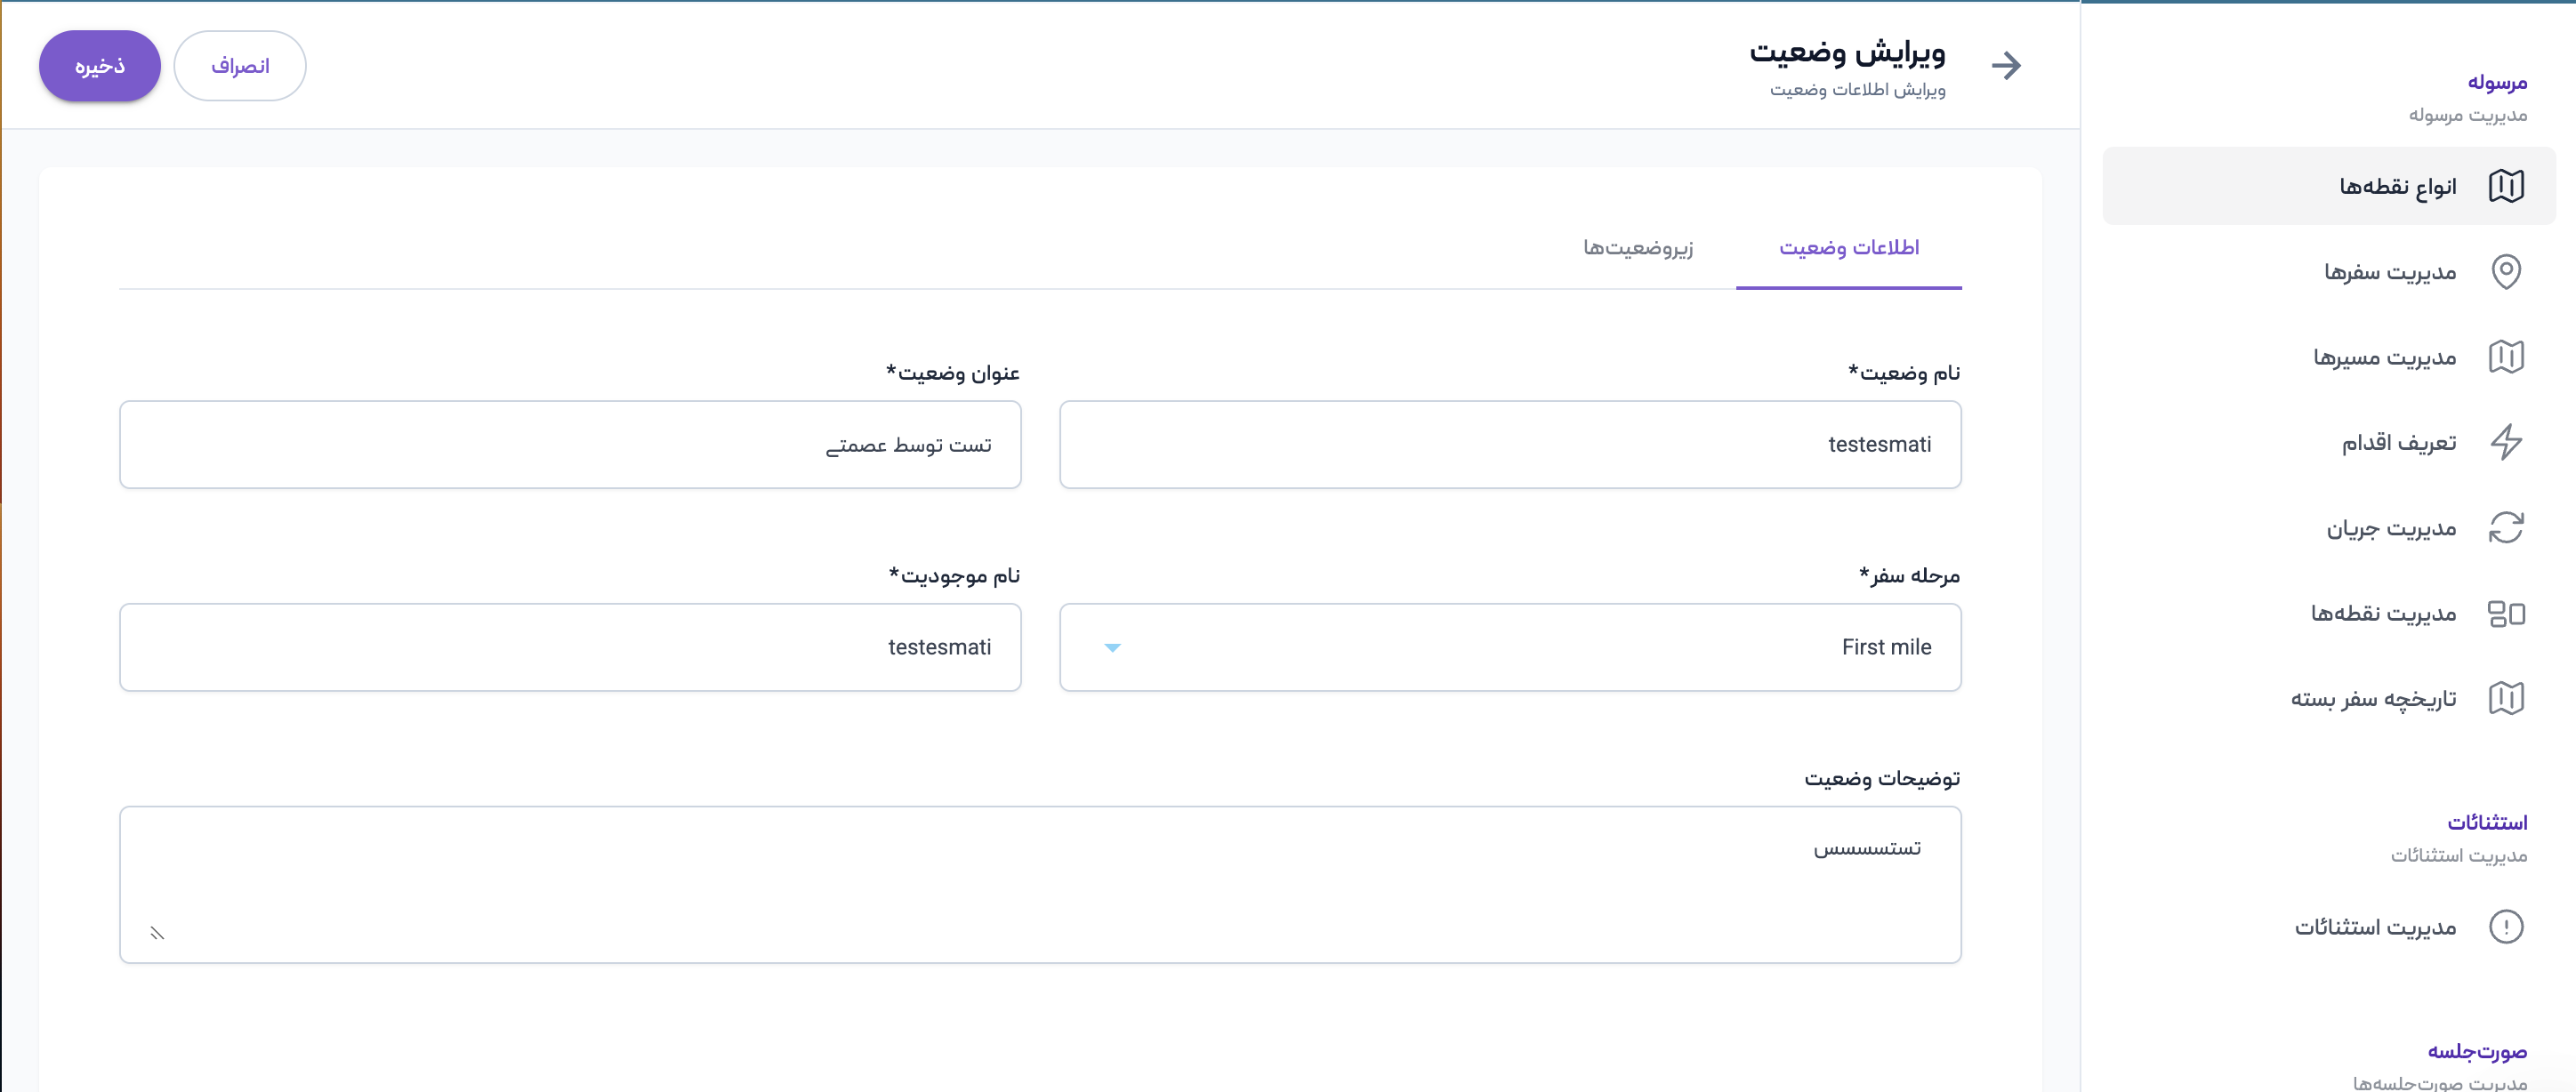Click the lightning bolt icon for تعریف اقدام
The image size is (2576, 1092).
point(2505,442)
